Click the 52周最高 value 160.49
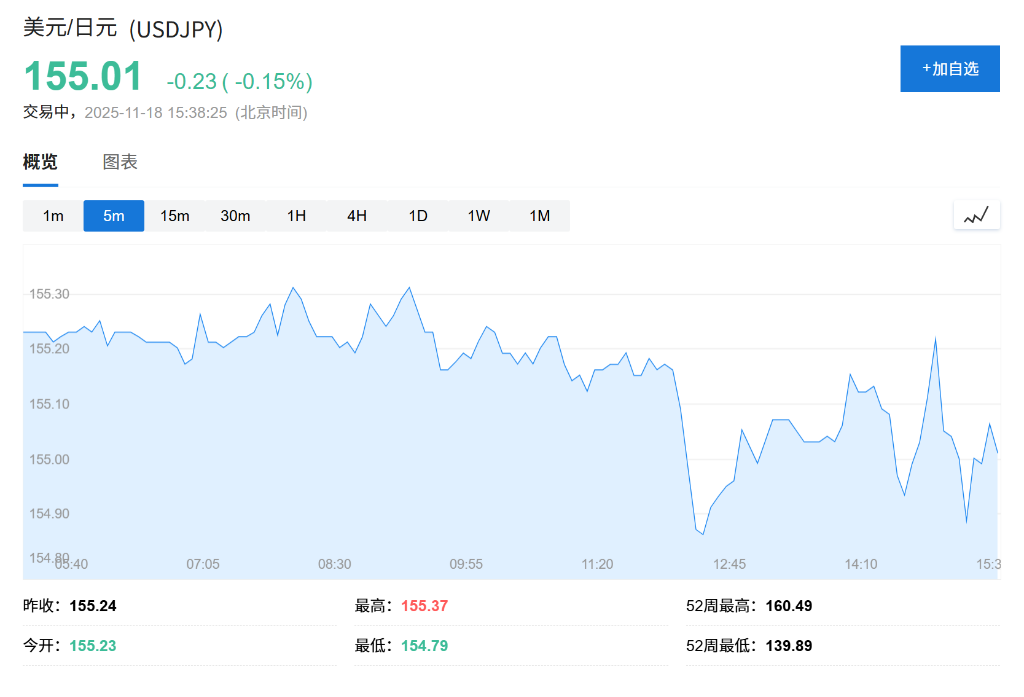The image size is (1024, 697). [786, 605]
